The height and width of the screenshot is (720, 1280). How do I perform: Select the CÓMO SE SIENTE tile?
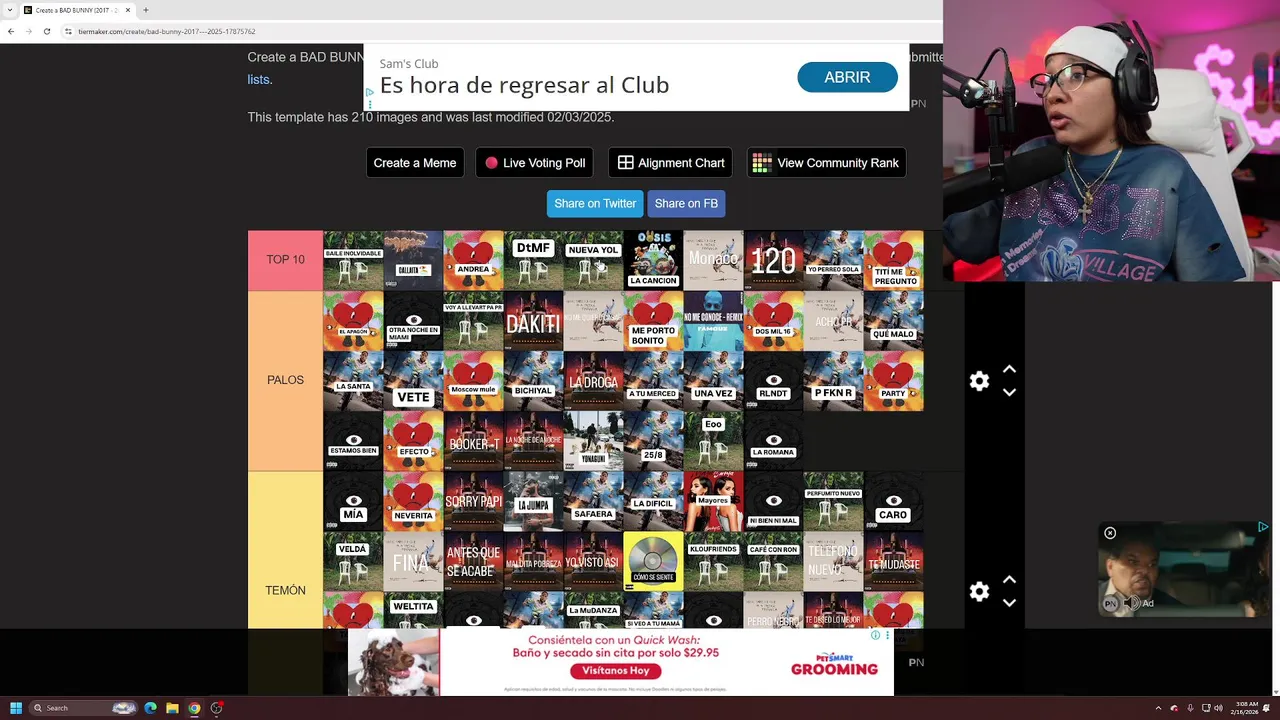653,560
